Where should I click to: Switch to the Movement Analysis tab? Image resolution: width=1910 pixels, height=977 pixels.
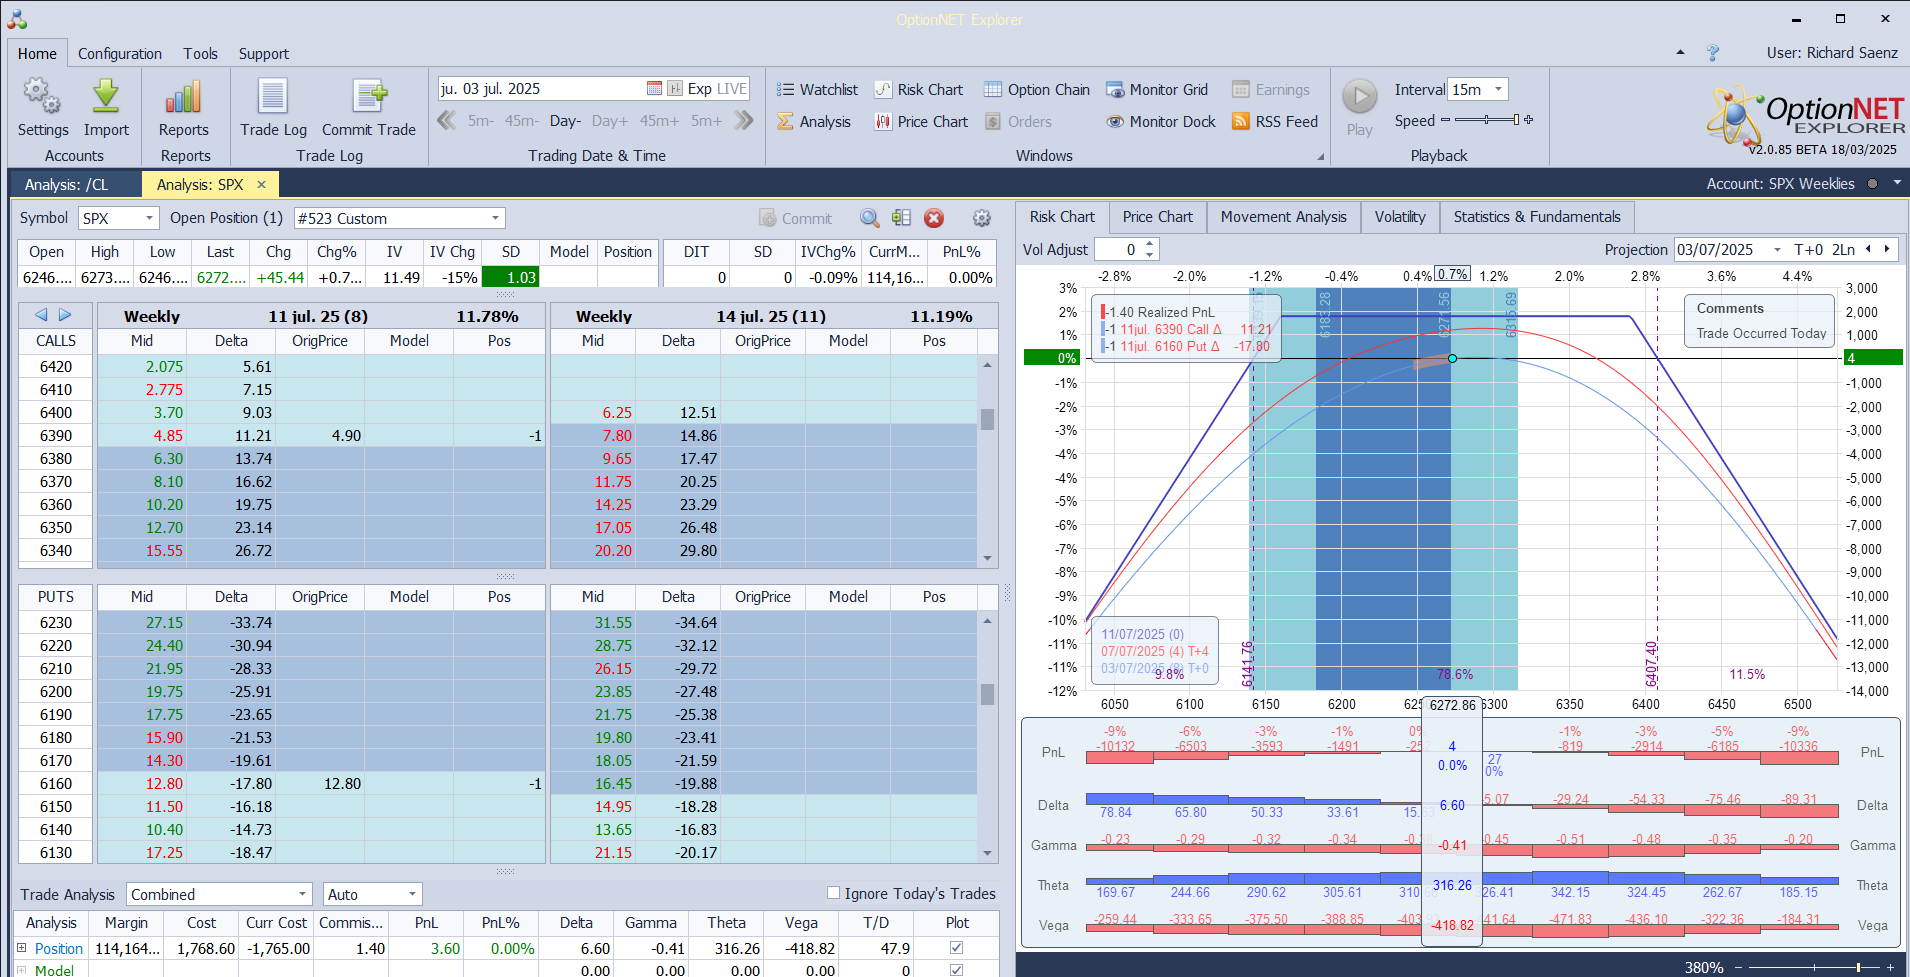click(1283, 217)
